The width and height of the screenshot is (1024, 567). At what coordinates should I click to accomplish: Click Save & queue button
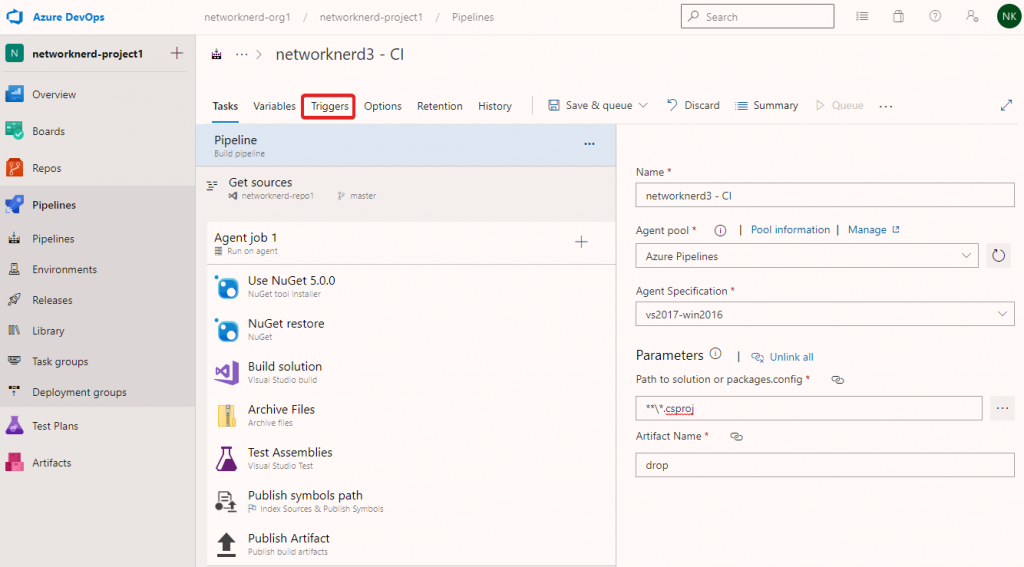590,105
